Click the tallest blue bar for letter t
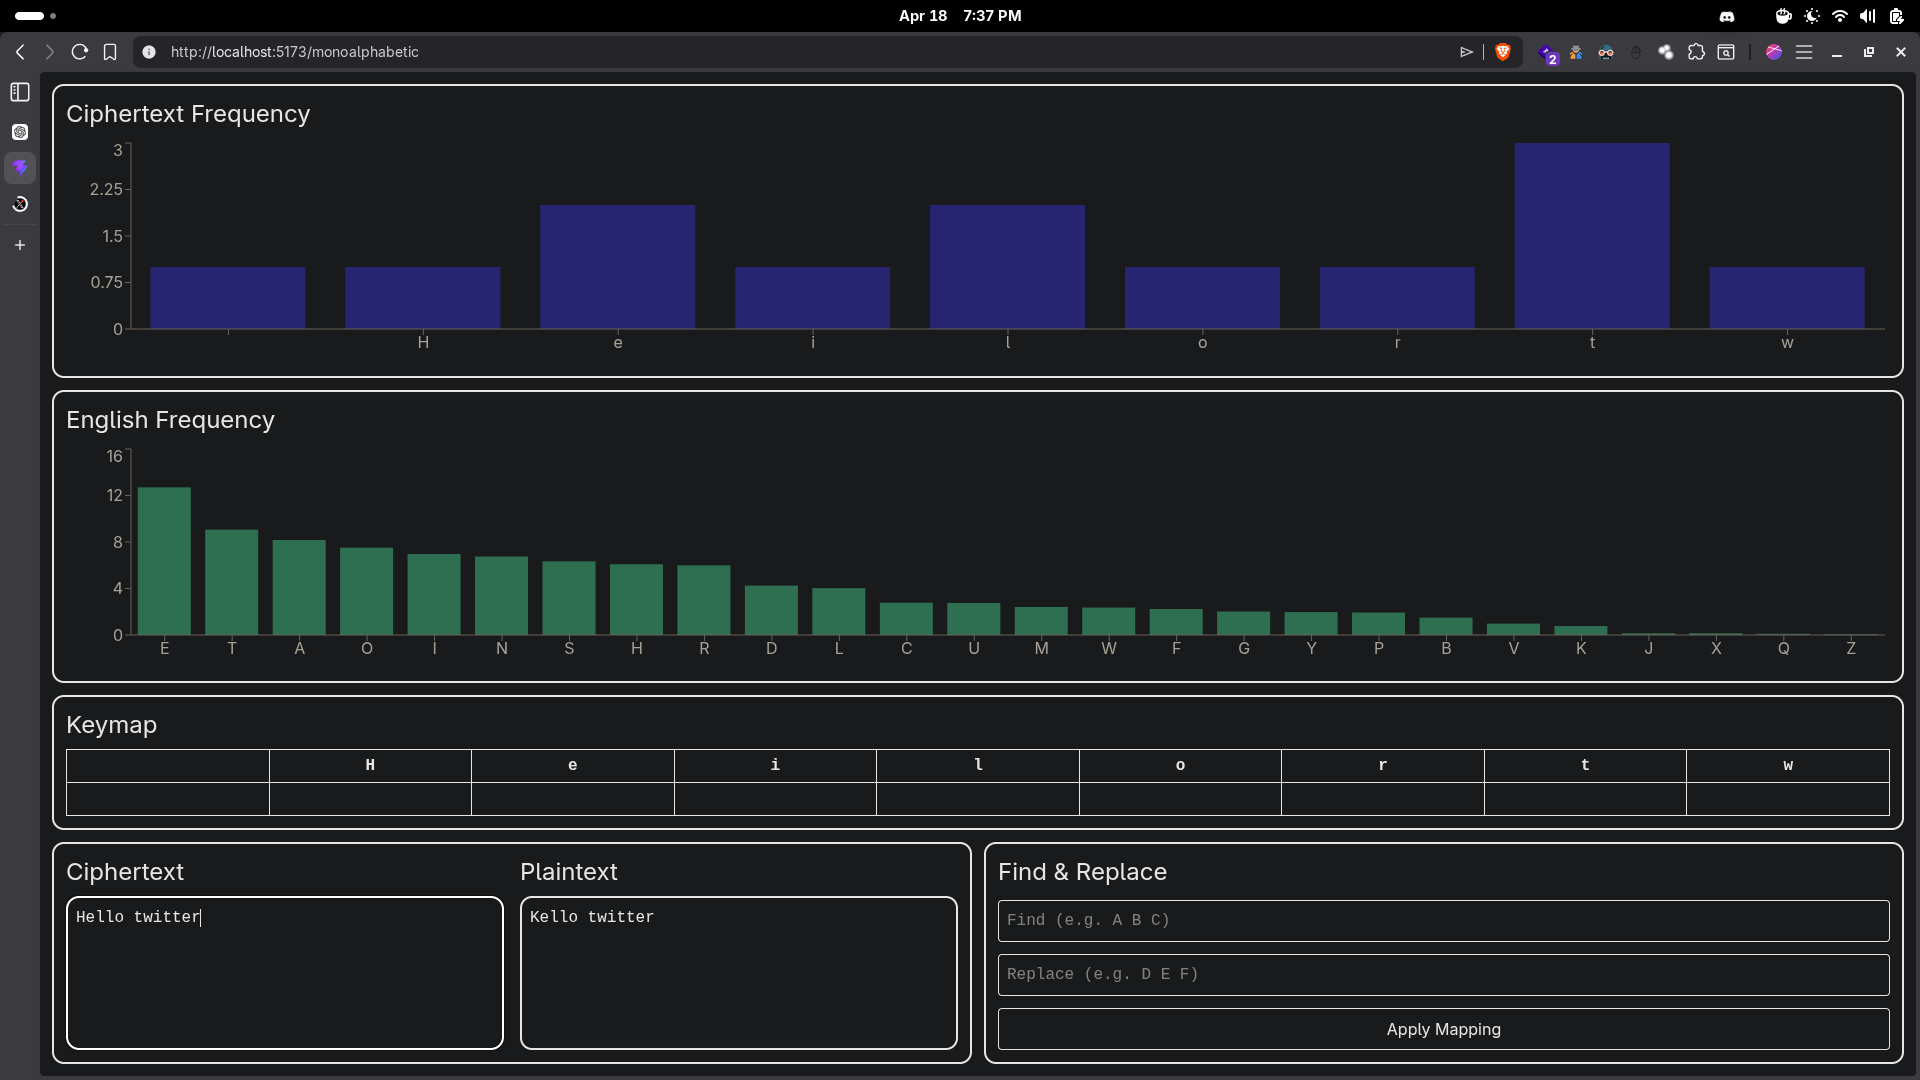Image resolution: width=1920 pixels, height=1080 pixels. pos(1591,236)
